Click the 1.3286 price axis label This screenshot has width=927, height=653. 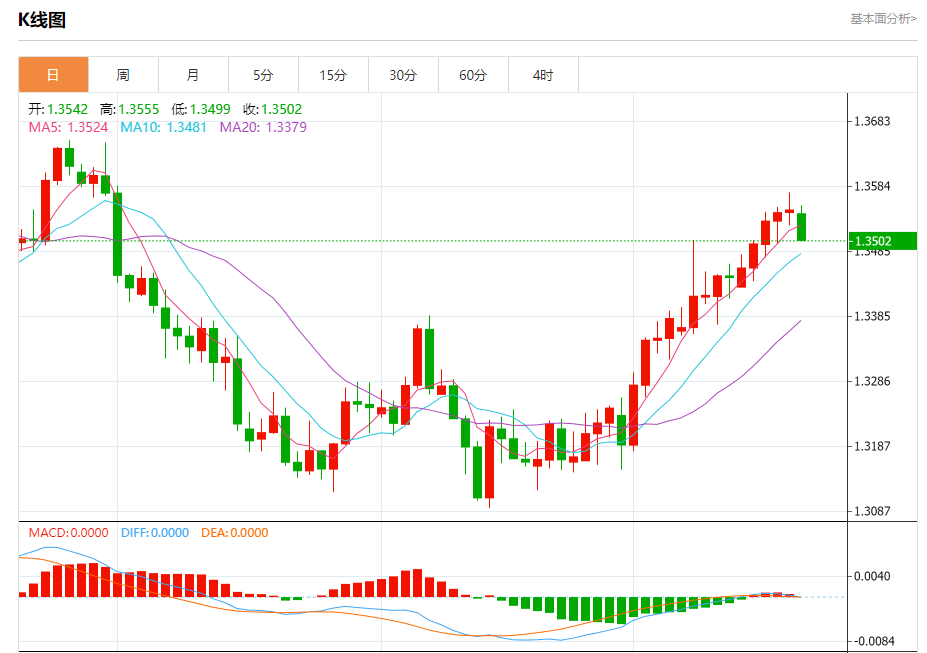pyautogui.click(x=872, y=381)
